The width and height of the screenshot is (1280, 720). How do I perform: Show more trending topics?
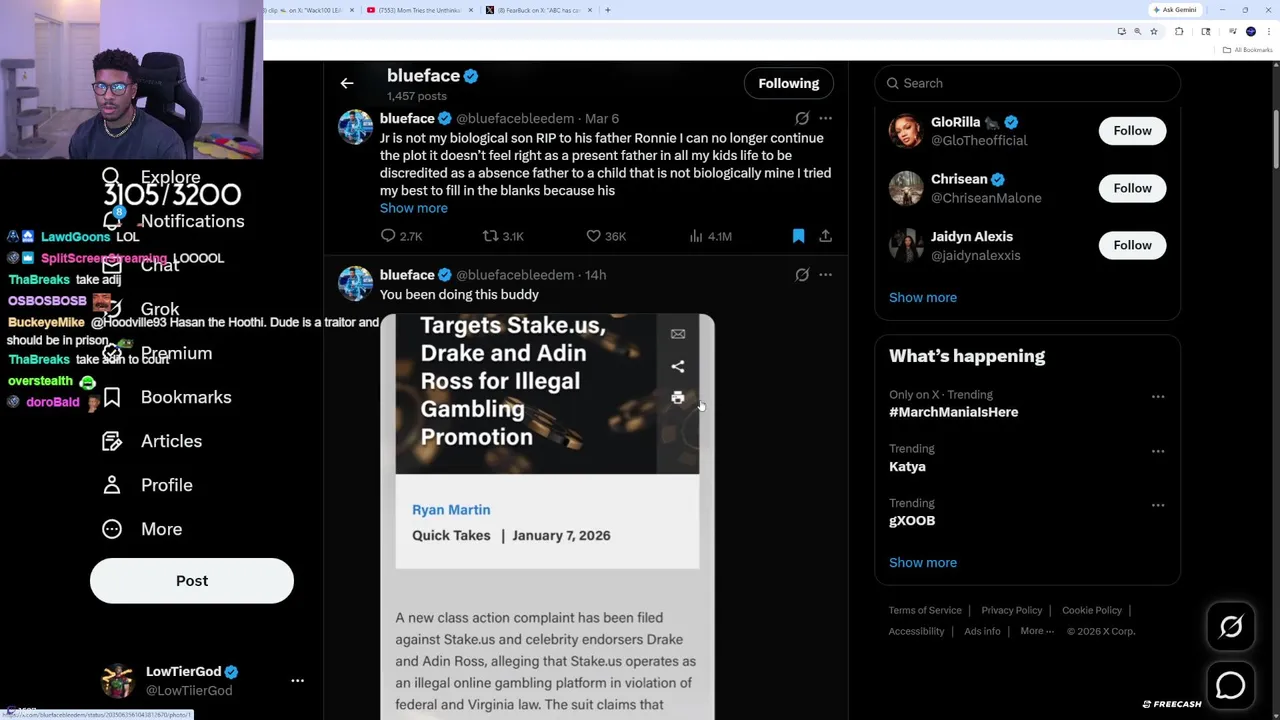click(922, 562)
